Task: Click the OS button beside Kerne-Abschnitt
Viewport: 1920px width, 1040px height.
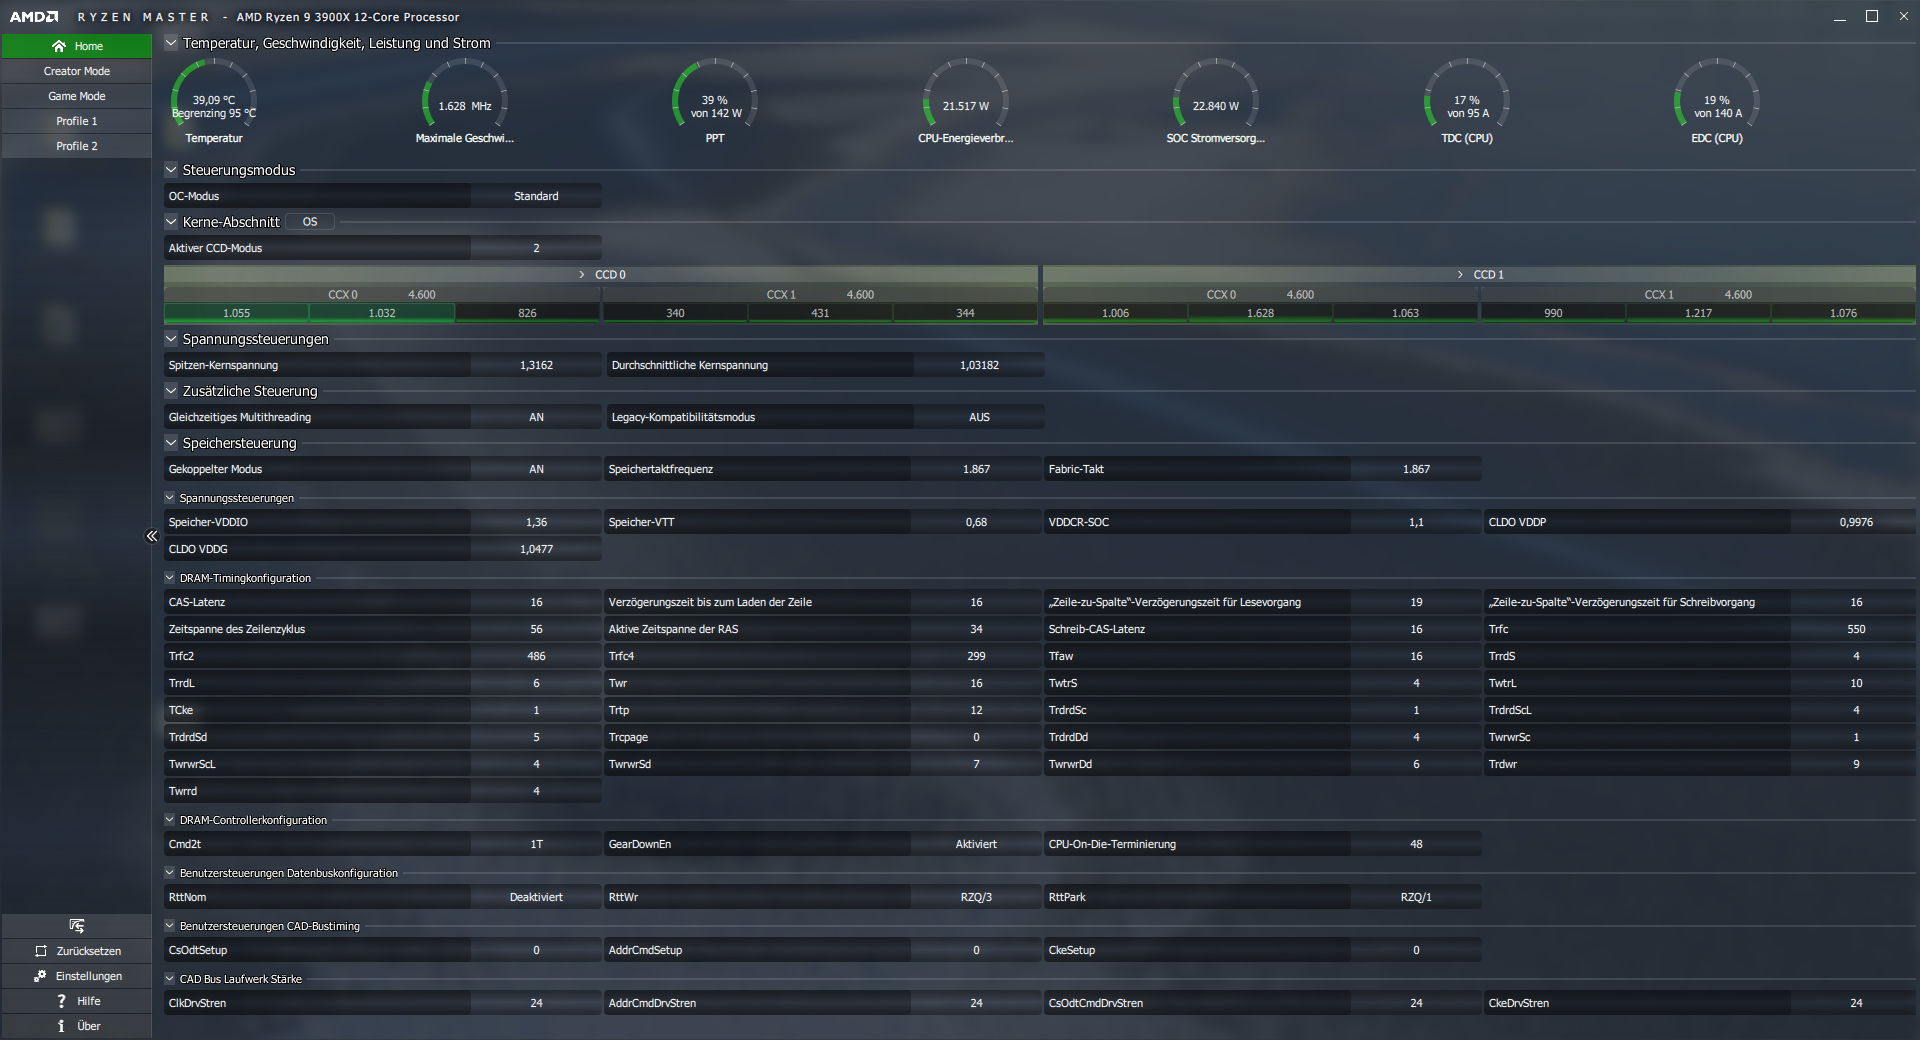Action: (x=310, y=222)
